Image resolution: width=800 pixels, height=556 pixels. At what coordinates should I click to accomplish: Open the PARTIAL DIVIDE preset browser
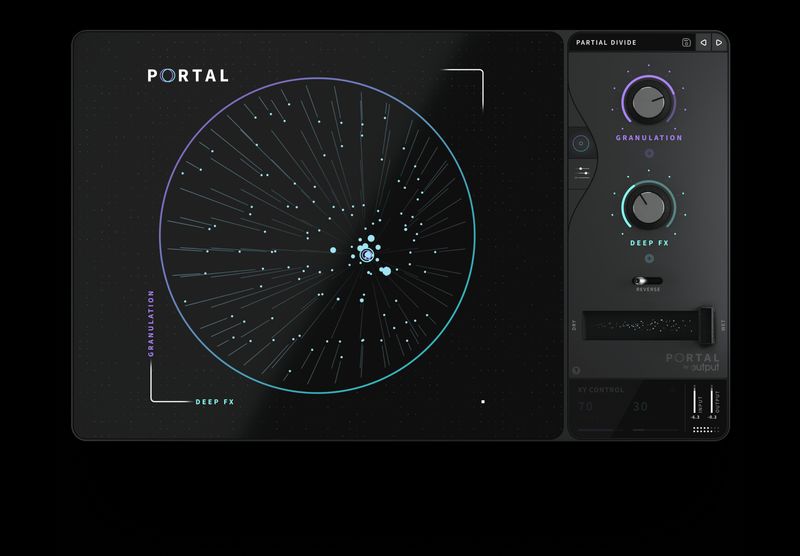606,42
